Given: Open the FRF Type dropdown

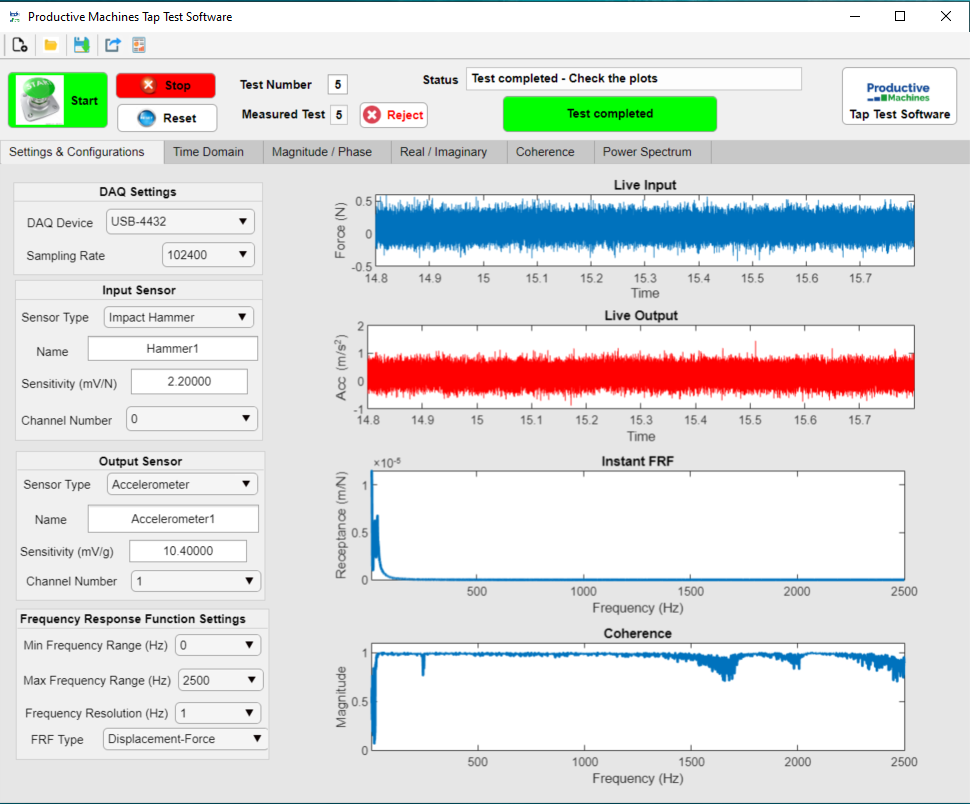Looking at the screenshot, I should (x=185, y=739).
